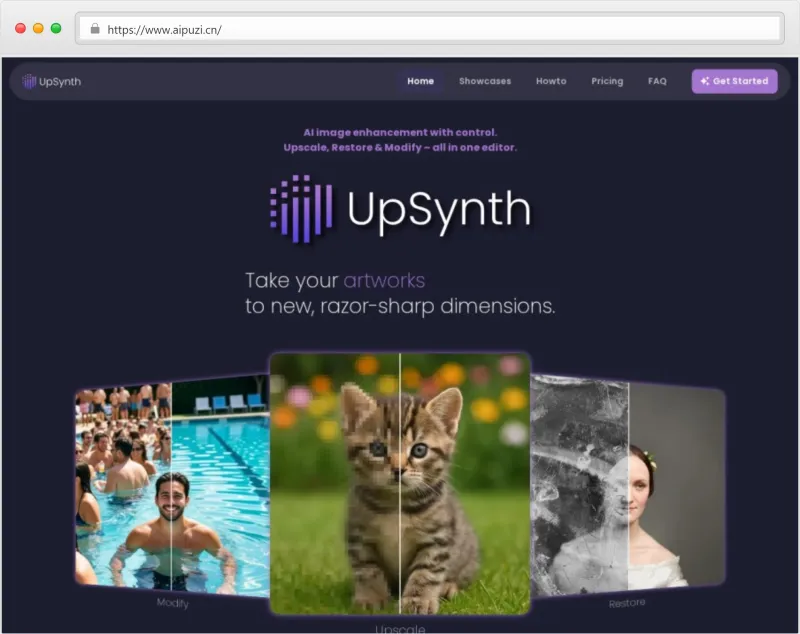Click the large UpSynth hero logo

pyautogui.click(x=401, y=209)
